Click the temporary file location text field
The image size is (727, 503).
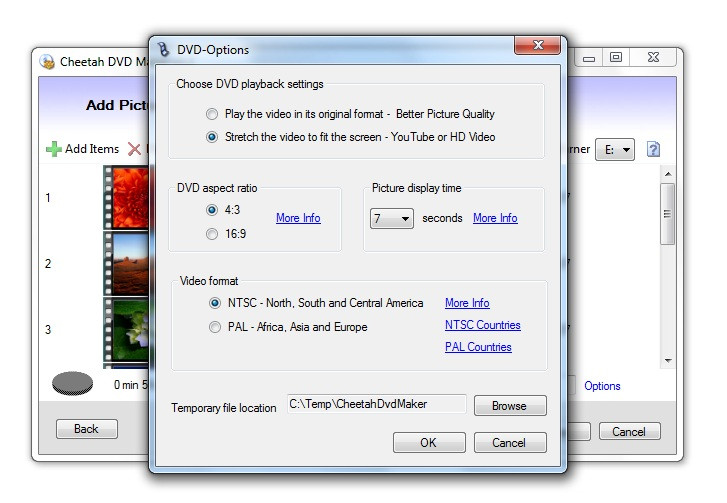[376, 404]
